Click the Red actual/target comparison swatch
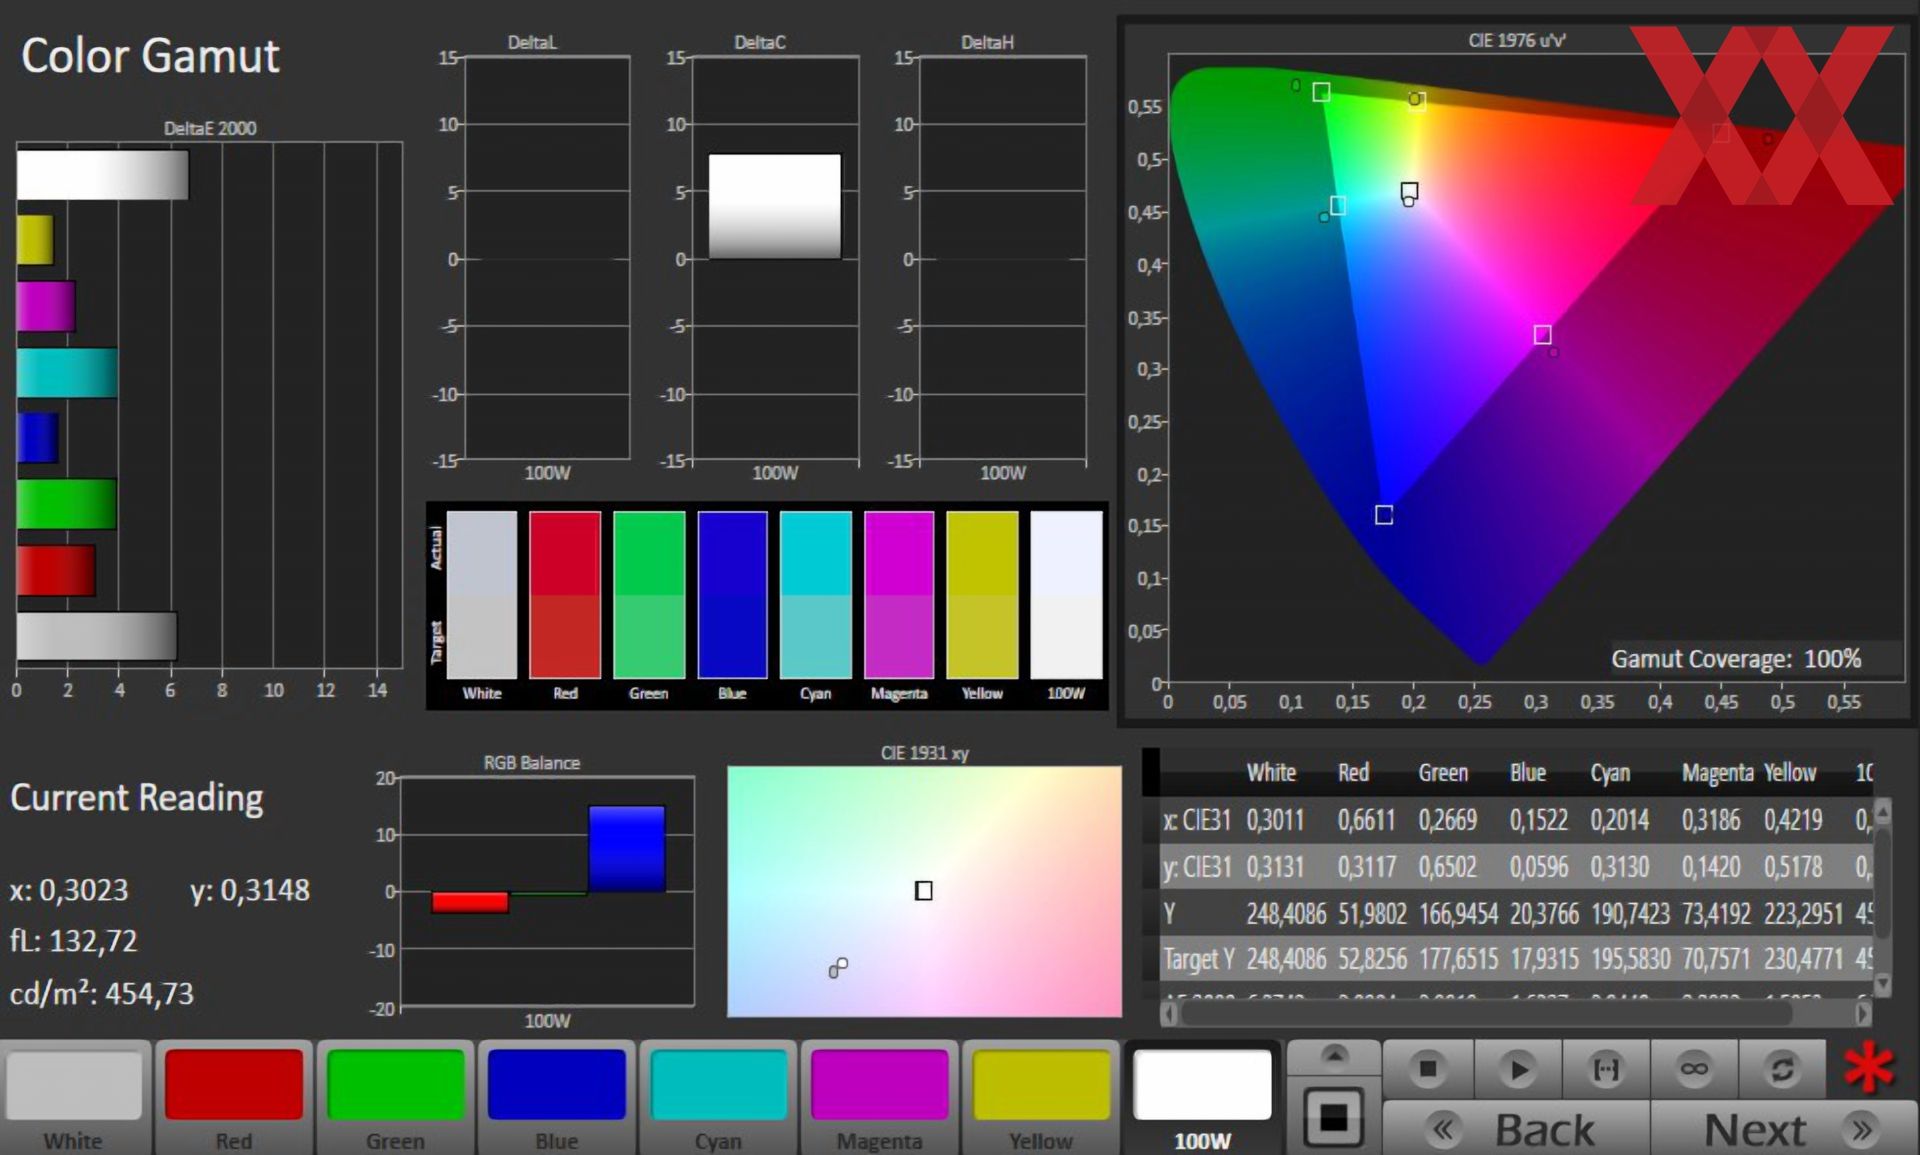1920x1155 pixels. [x=565, y=595]
